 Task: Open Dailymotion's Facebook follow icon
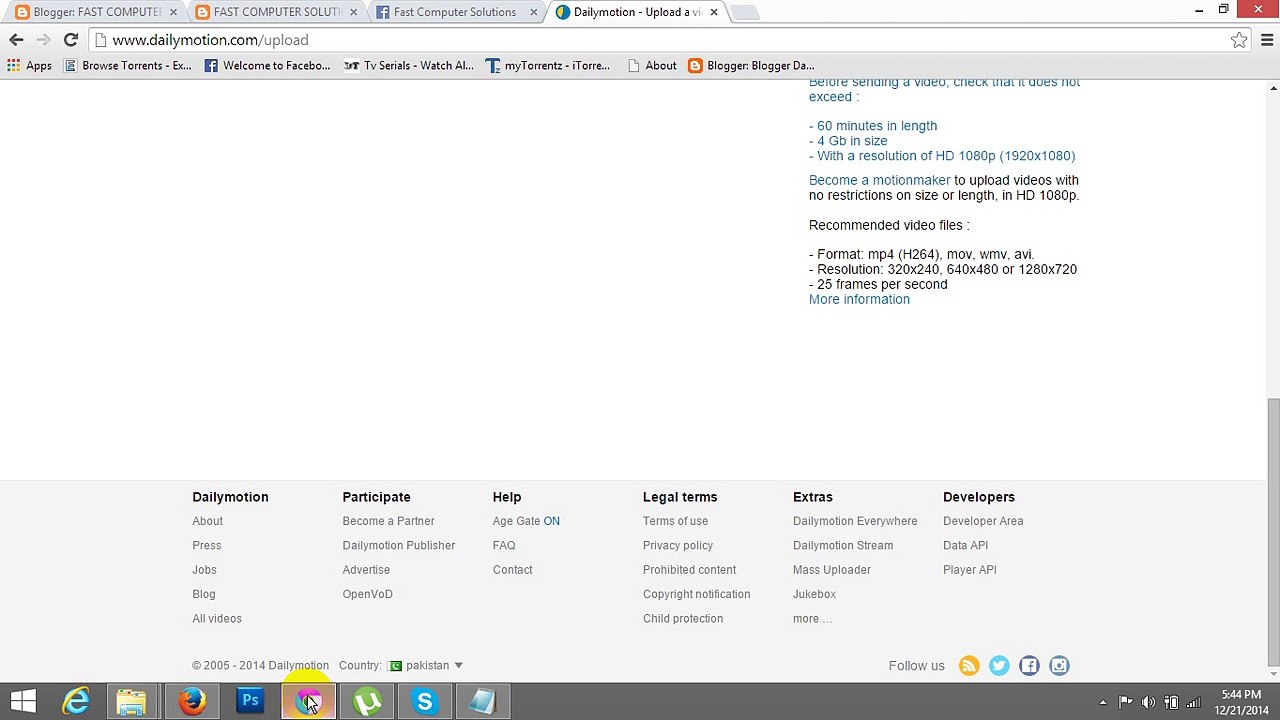coord(1029,666)
